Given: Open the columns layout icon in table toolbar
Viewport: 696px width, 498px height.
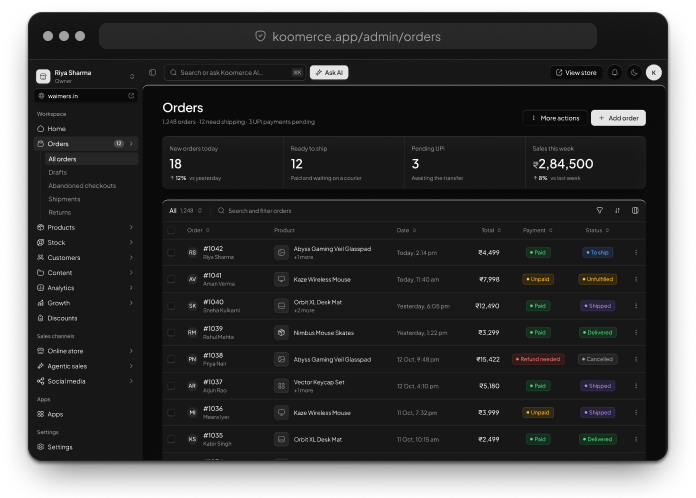Looking at the screenshot, I should point(635,210).
